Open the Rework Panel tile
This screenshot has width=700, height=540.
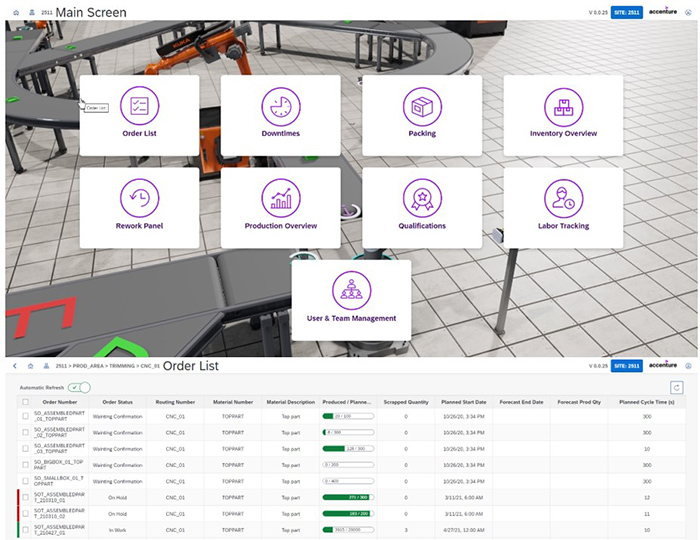[139, 207]
